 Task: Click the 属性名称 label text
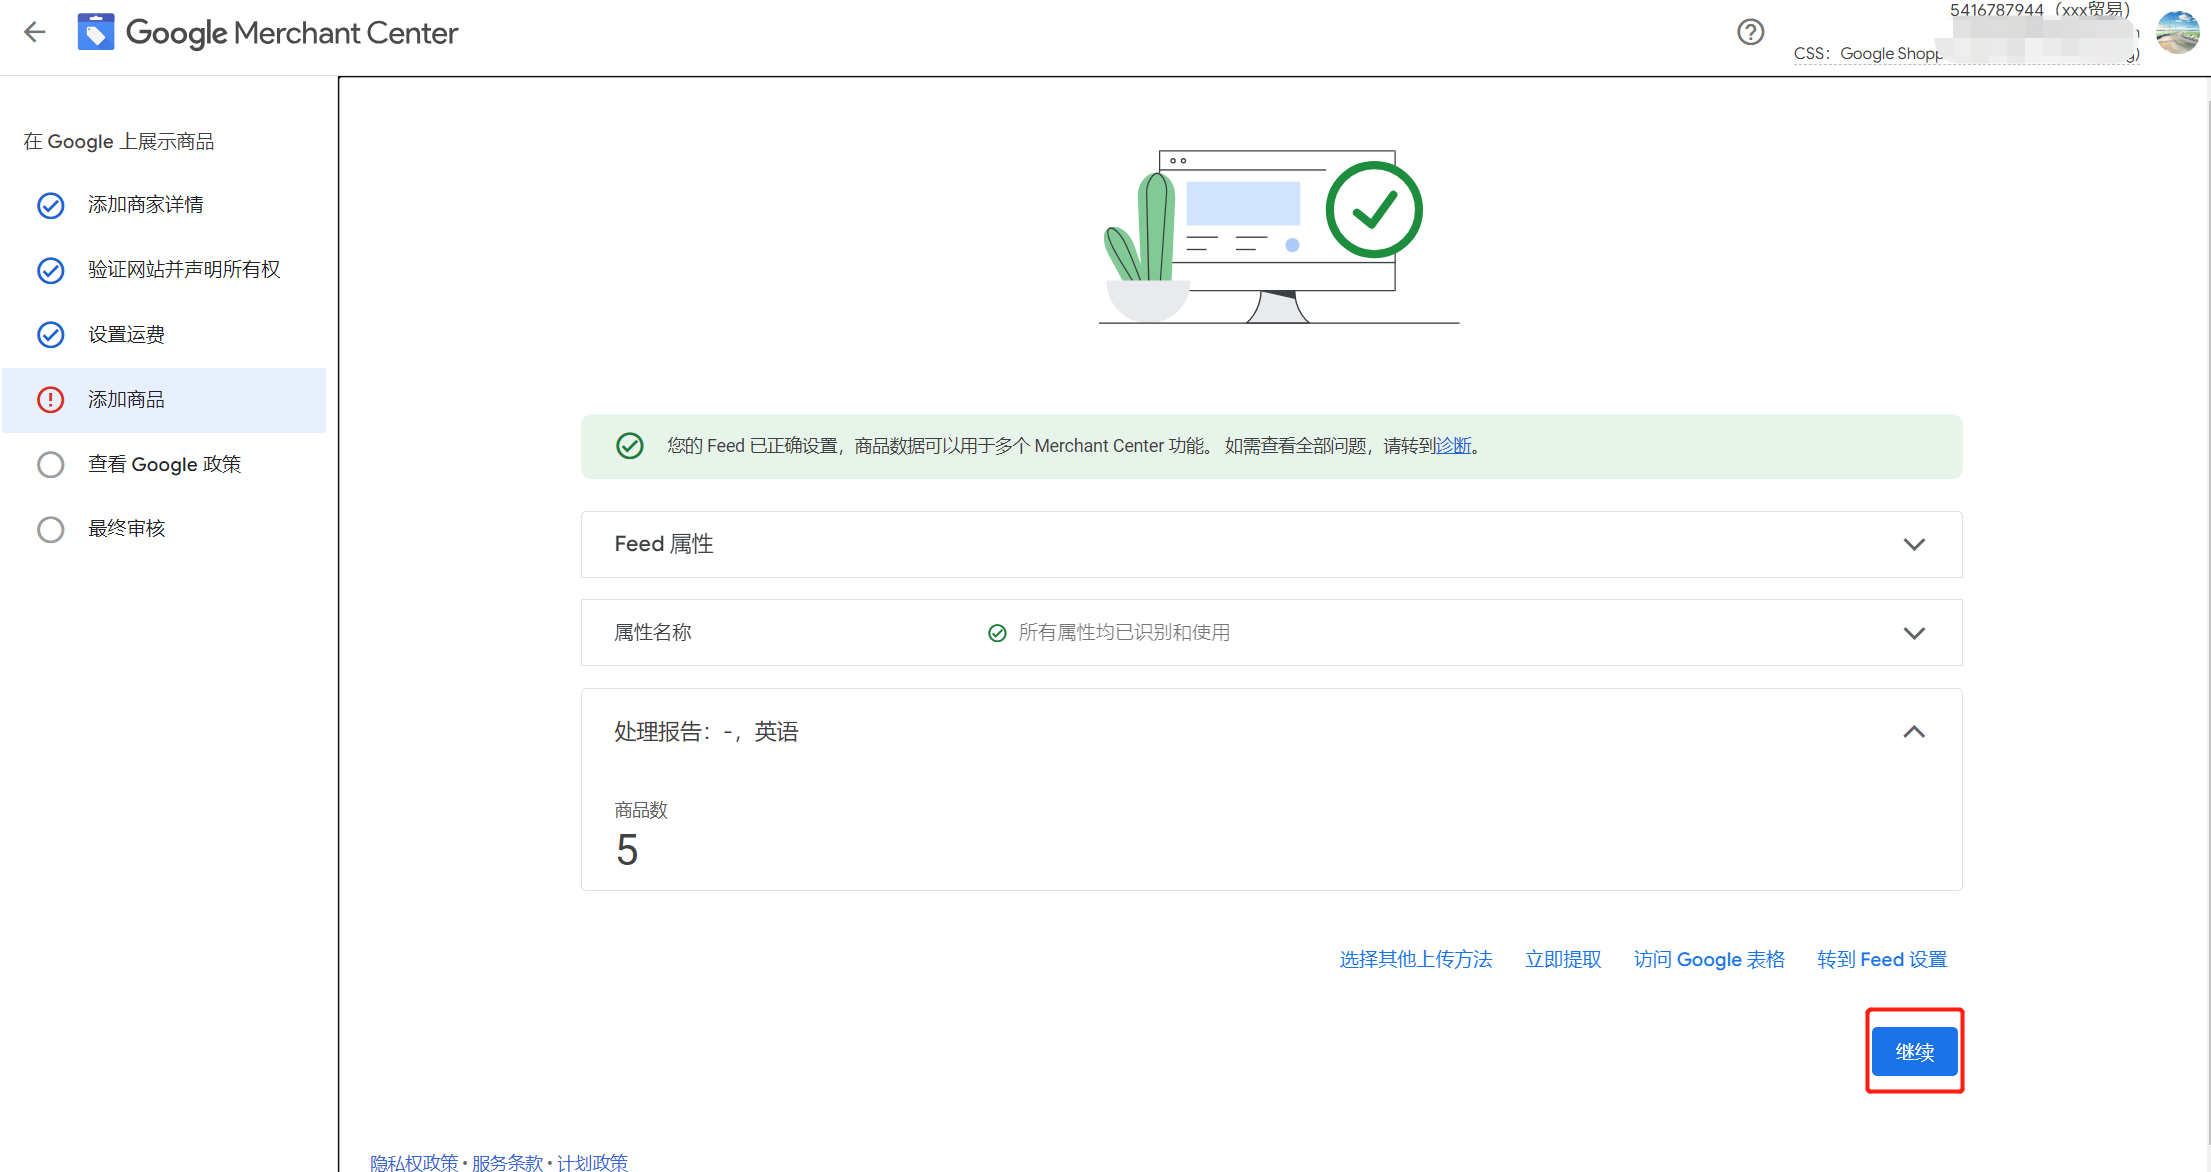653,633
